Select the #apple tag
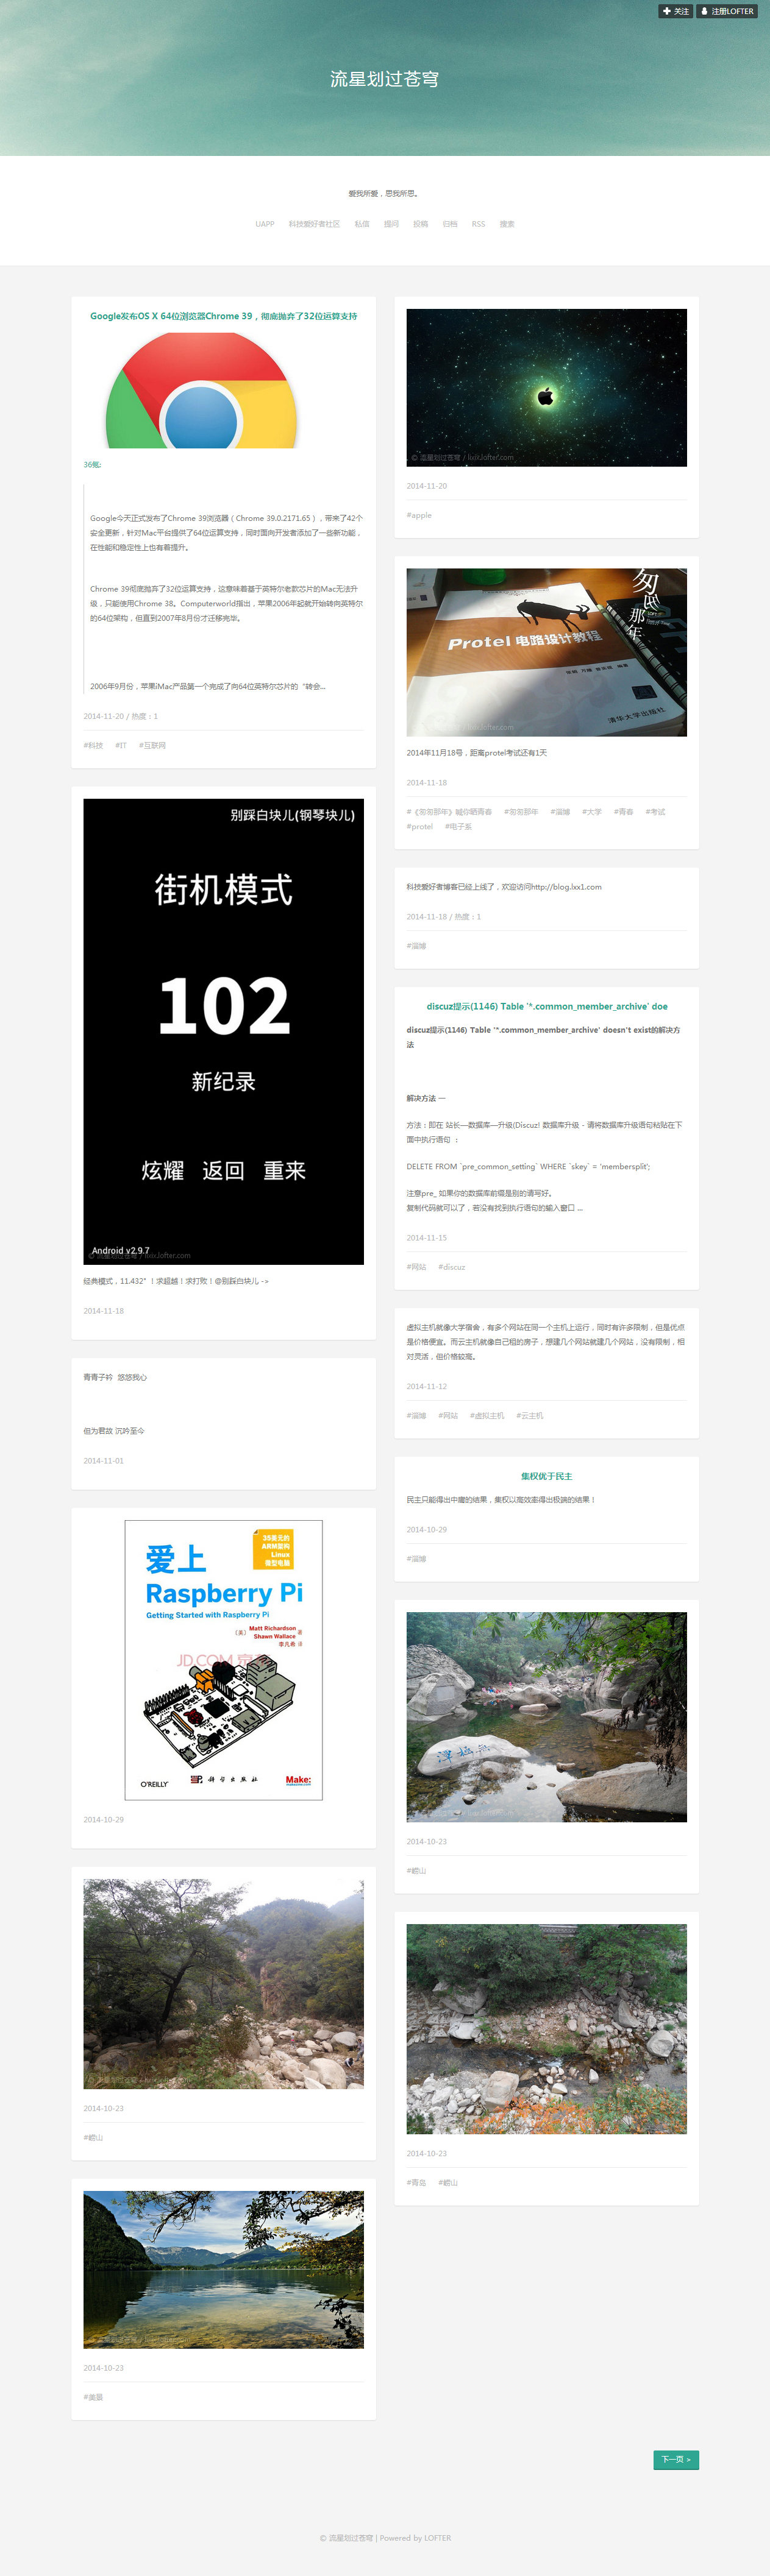 [419, 515]
